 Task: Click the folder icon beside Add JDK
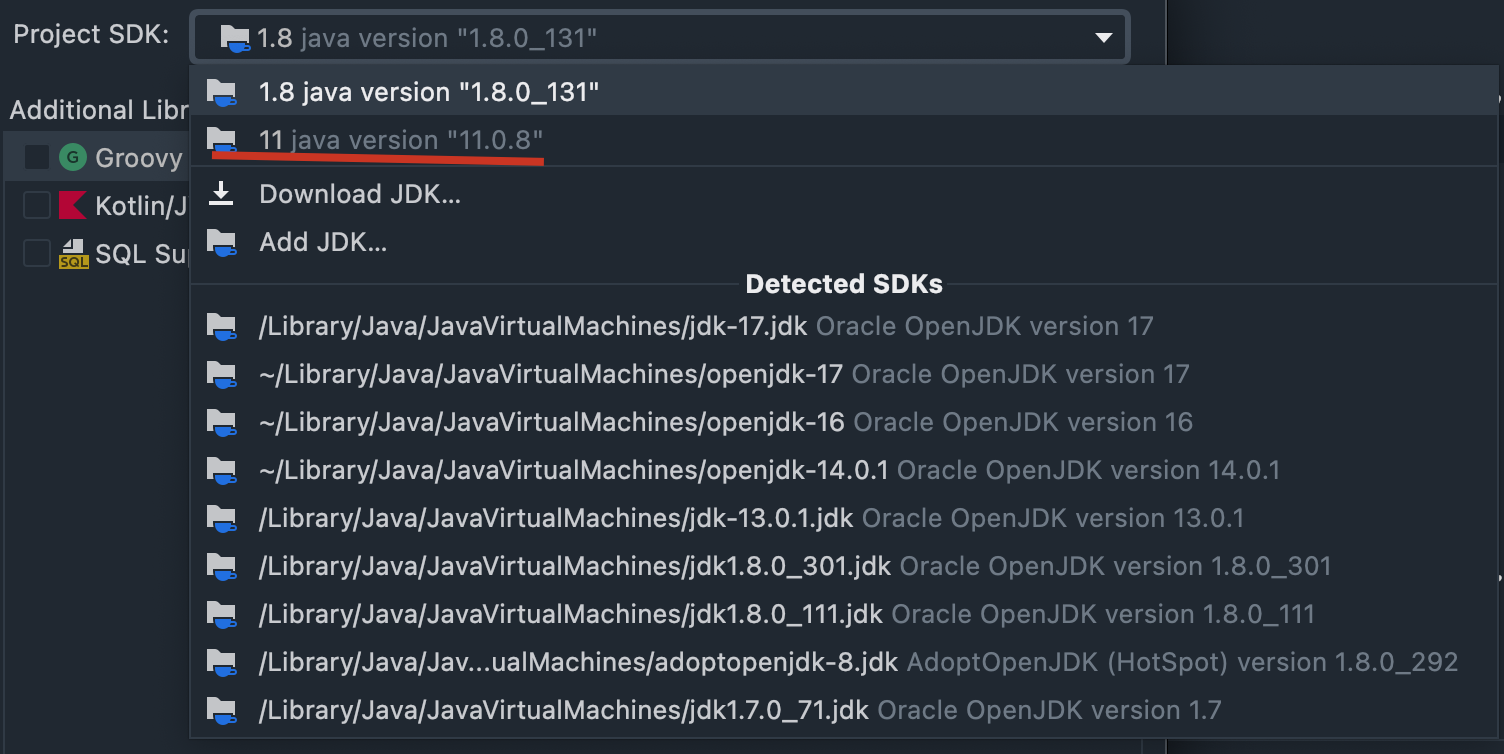(x=221, y=242)
